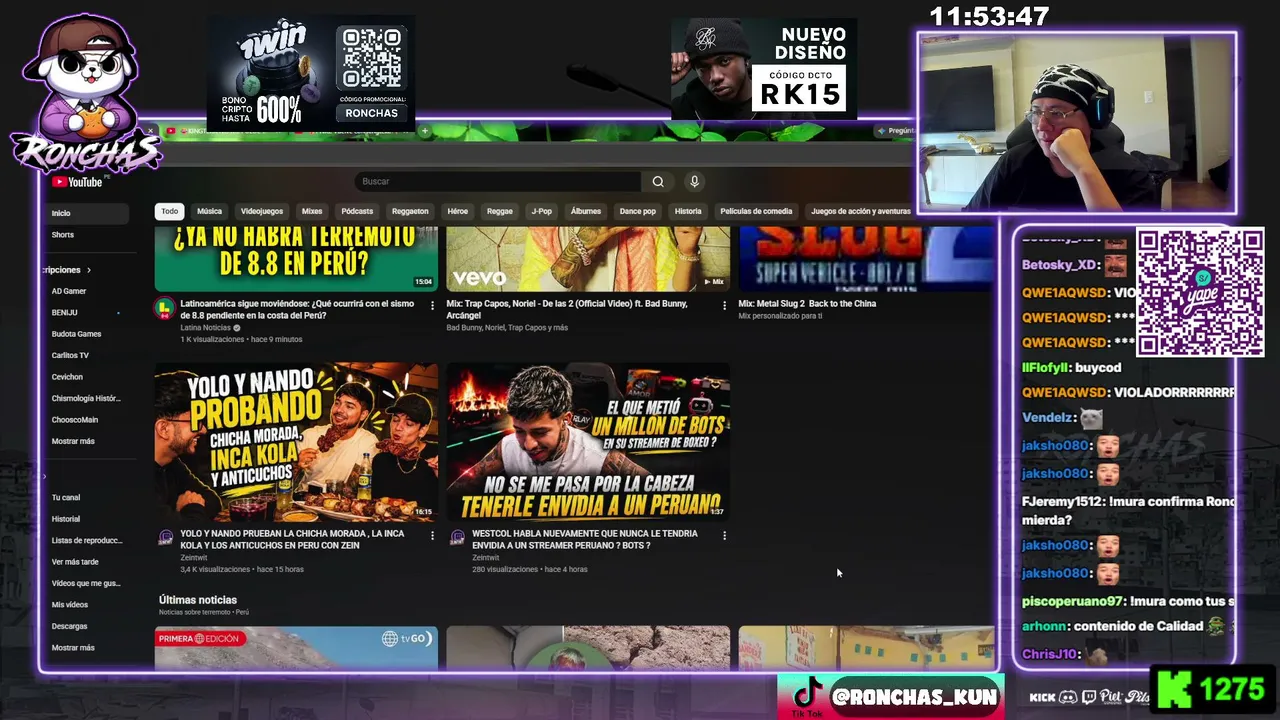Expand subscriptions with Mostrar más below ChooscoMain
The width and height of the screenshot is (1280, 720).
tap(73, 441)
